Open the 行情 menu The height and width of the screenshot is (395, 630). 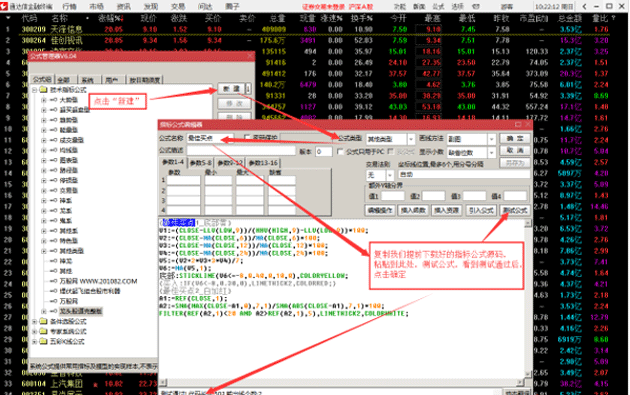[x=70, y=6]
